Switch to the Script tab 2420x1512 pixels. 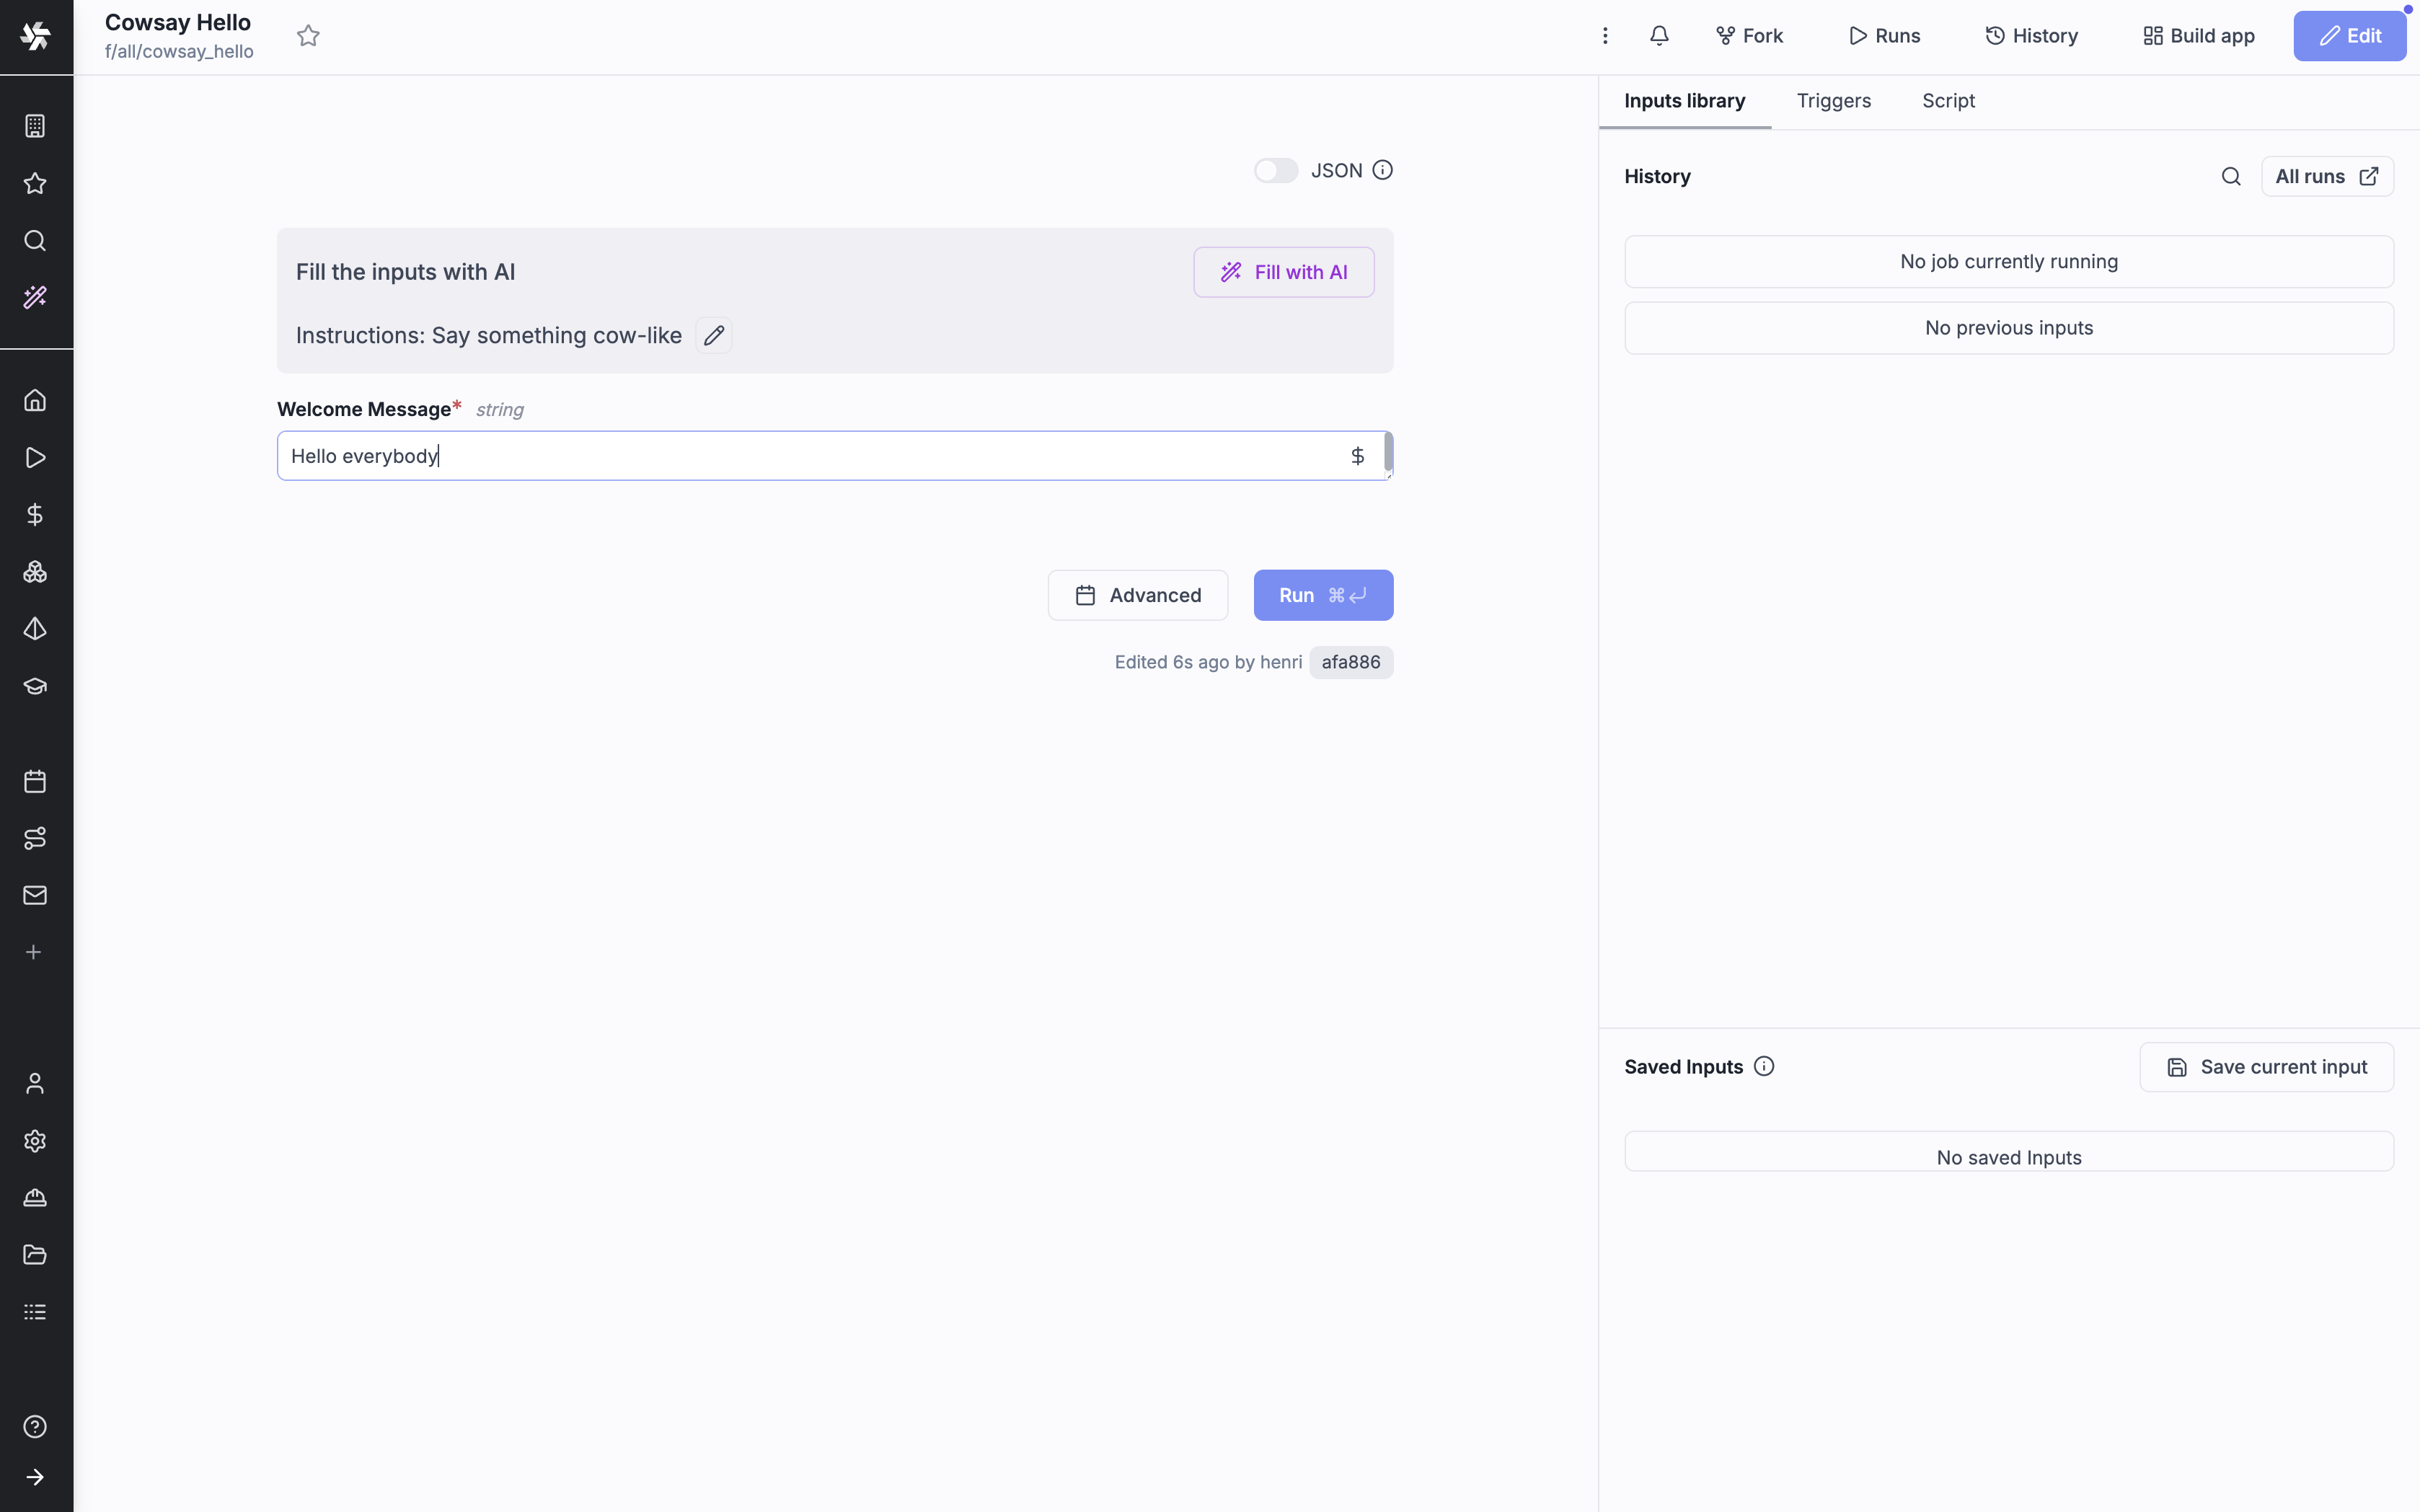coord(1947,101)
